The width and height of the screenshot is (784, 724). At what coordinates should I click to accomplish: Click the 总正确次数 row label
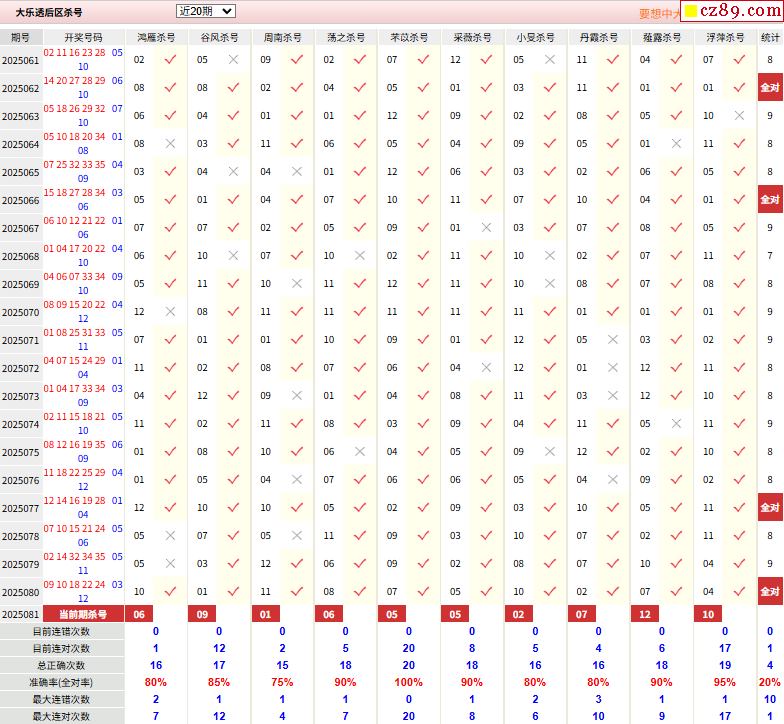click(x=62, y=666)
